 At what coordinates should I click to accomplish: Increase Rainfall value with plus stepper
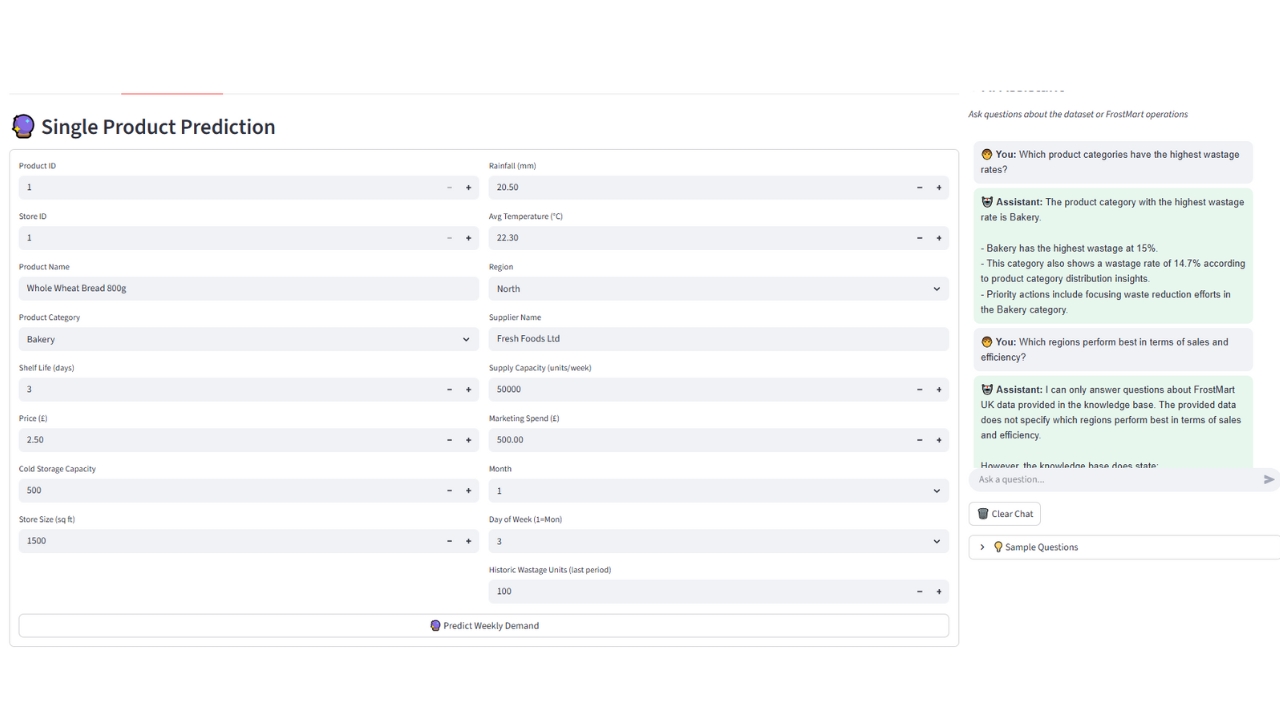tap(938, 188)
